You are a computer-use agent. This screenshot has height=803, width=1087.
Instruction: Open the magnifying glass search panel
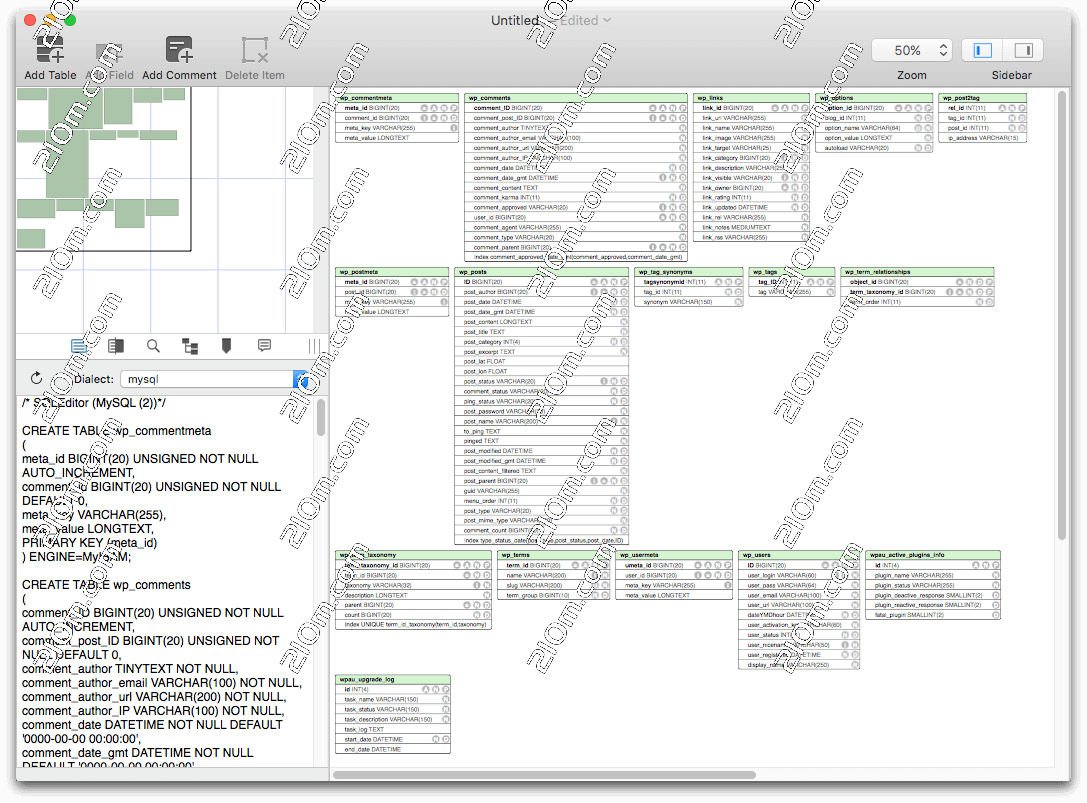[x=153, y=346]
